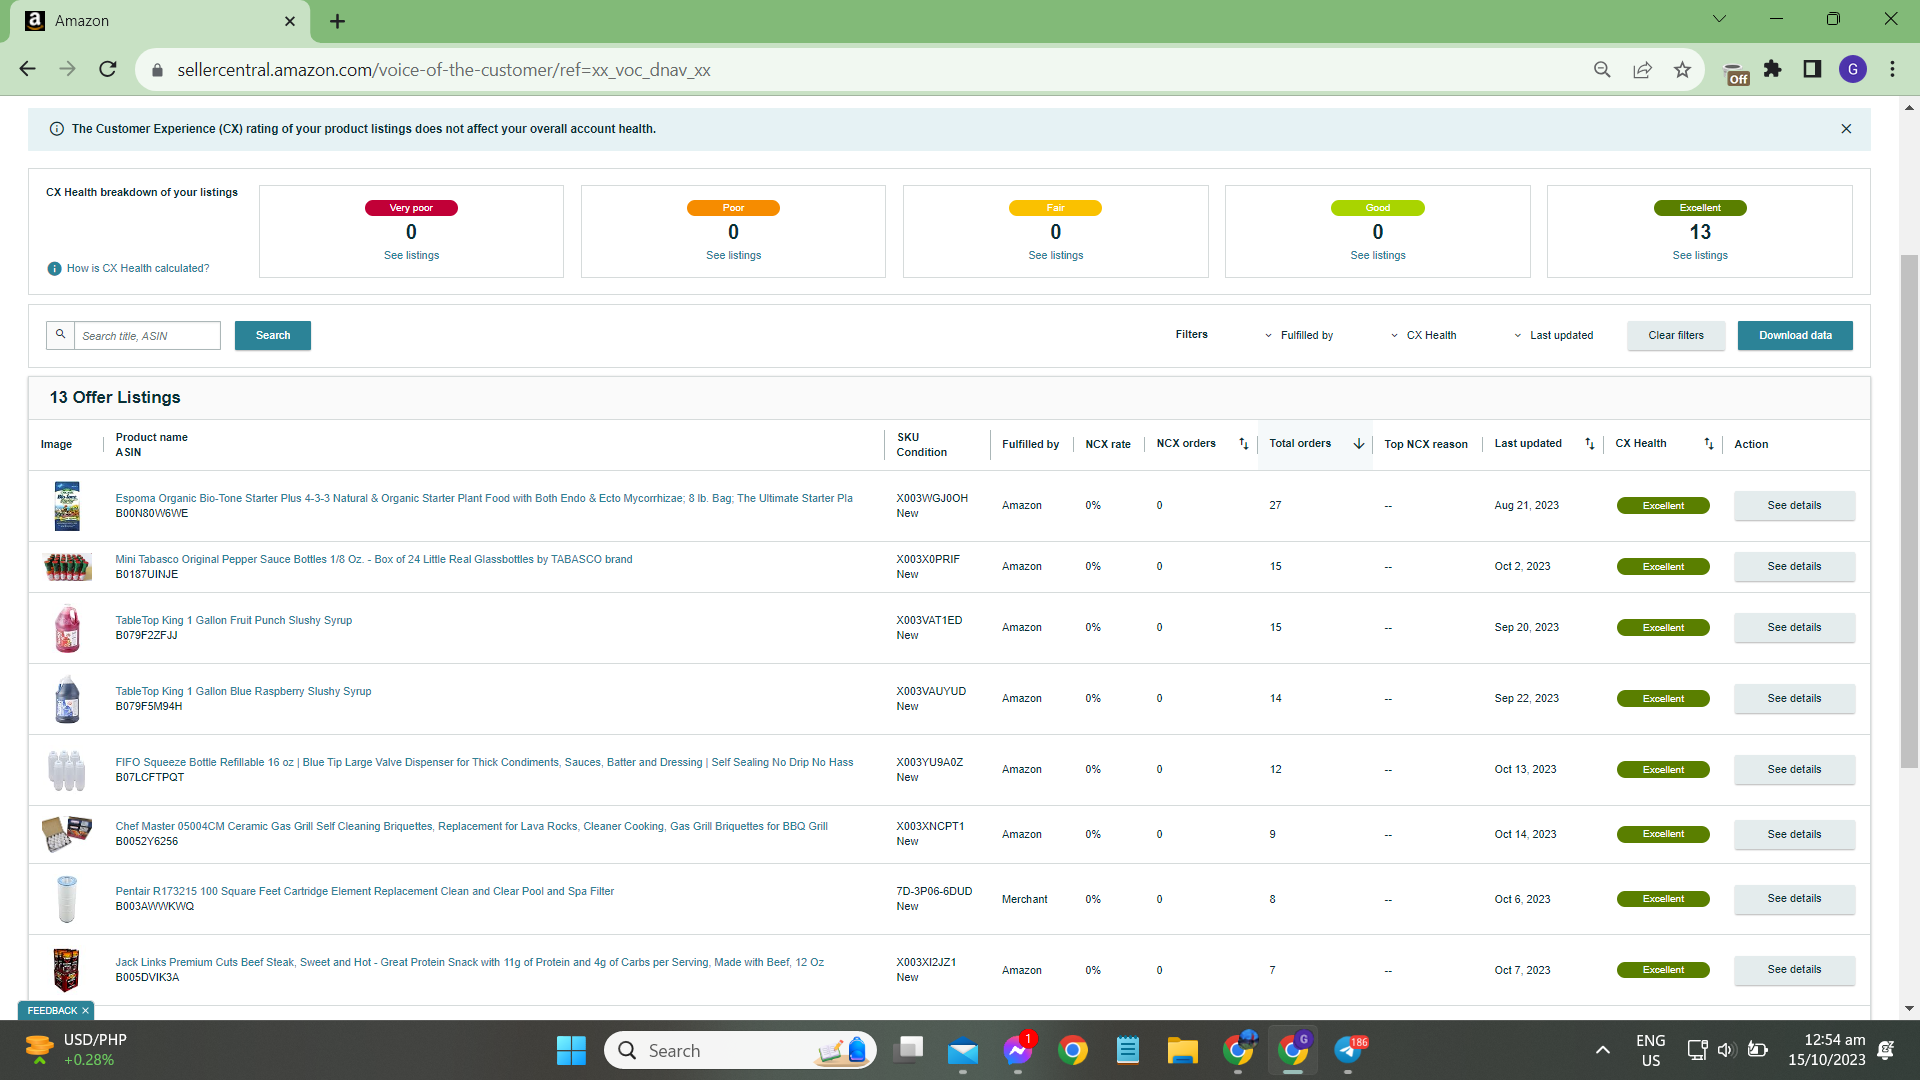Open Windows Start menu

pyautogui.click(x=571, y=1050)
